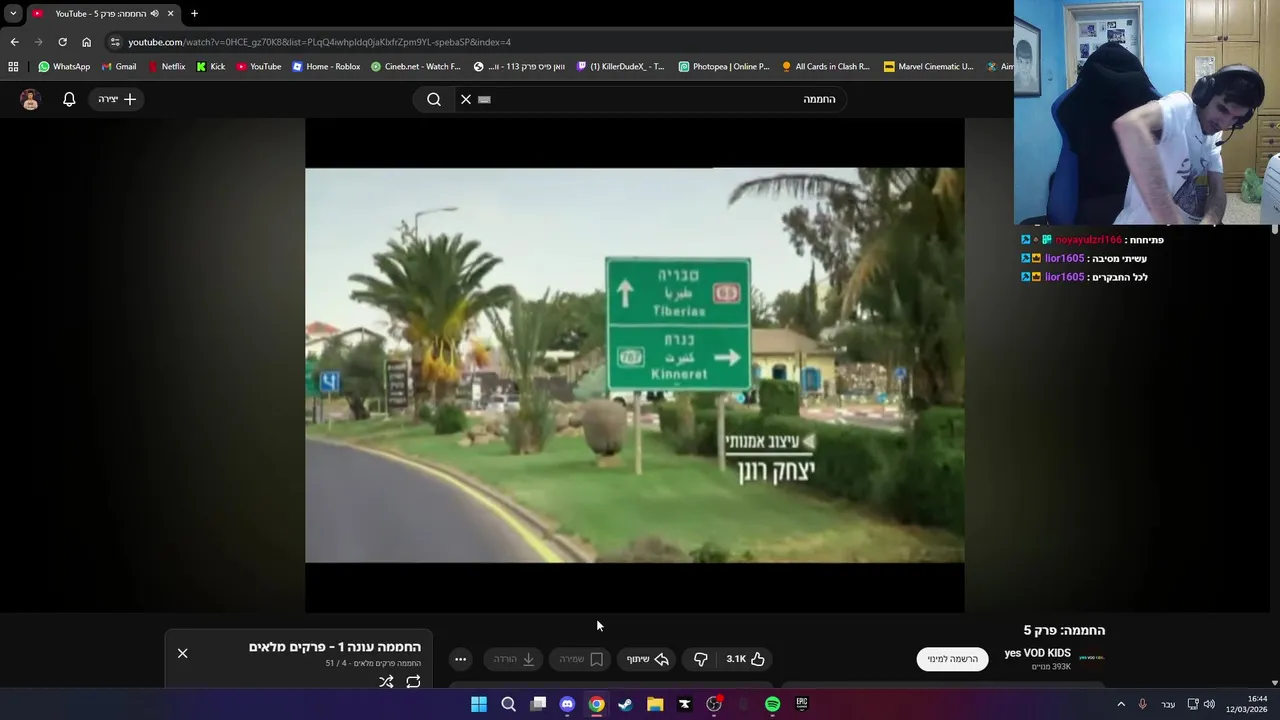Open the YouTube account avatar menu
This screenshot has width=1280, height=720.
click(30, 99)
